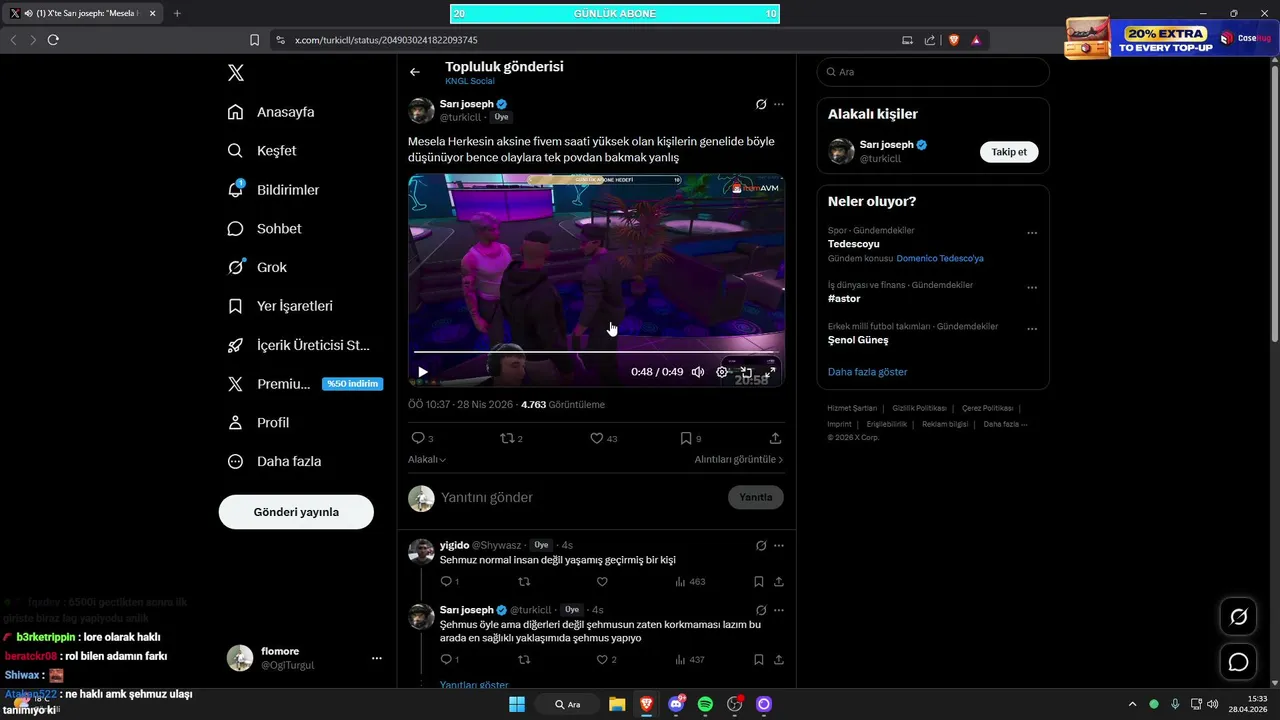This screenshot has height=720, width=1280.
Task: Open Spotify from the taskbar
Action: click(x=705, y=704)
